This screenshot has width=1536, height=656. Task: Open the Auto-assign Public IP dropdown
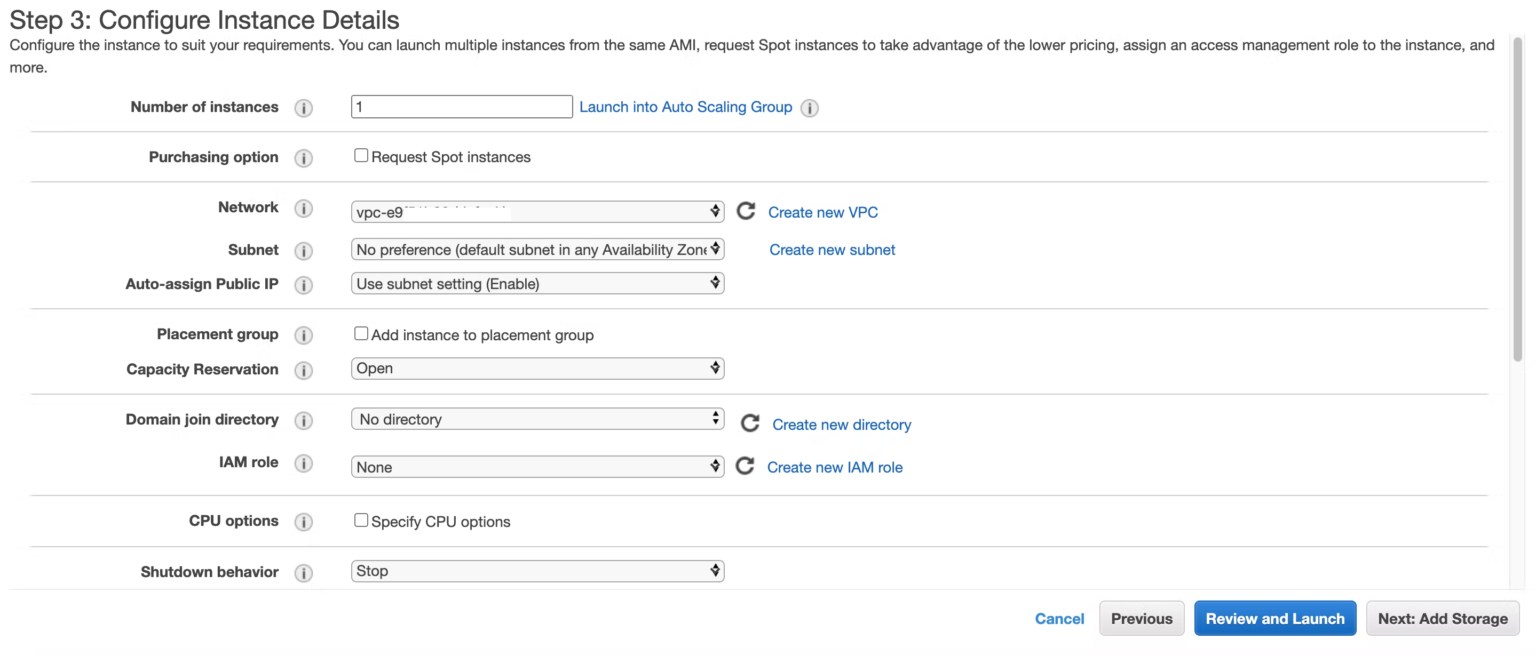(537, 283)
